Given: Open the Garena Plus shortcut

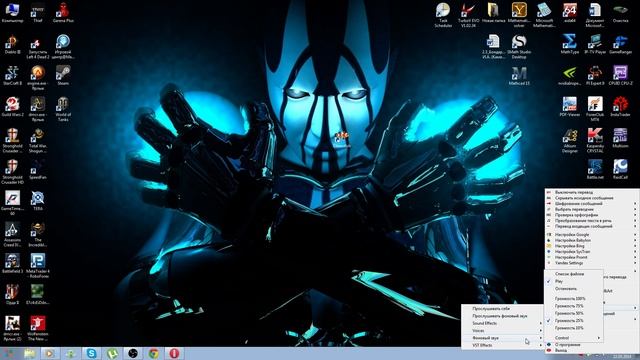Looking at the screenshot, I should tap(63, 12).
